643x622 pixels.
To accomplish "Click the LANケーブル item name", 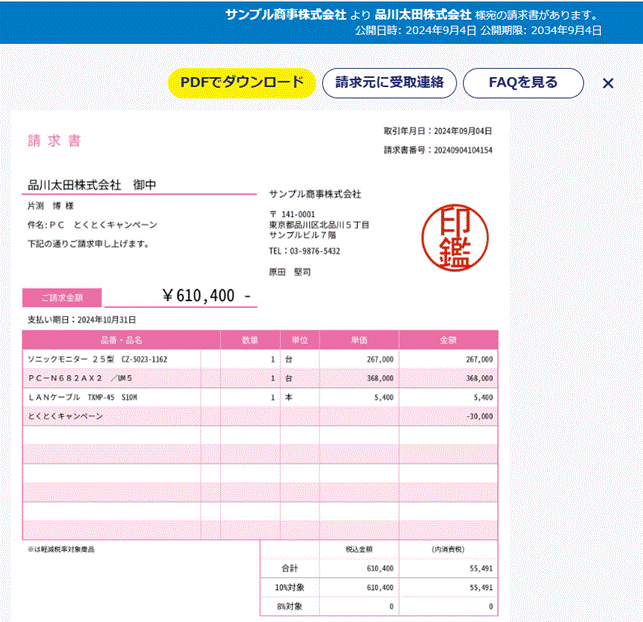I will (x=82, y=397).
